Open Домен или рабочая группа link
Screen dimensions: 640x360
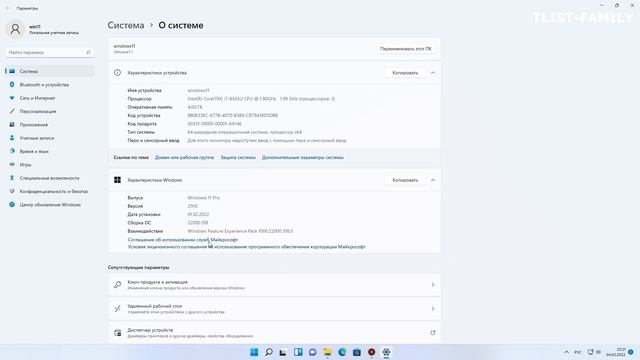point(184,157)
